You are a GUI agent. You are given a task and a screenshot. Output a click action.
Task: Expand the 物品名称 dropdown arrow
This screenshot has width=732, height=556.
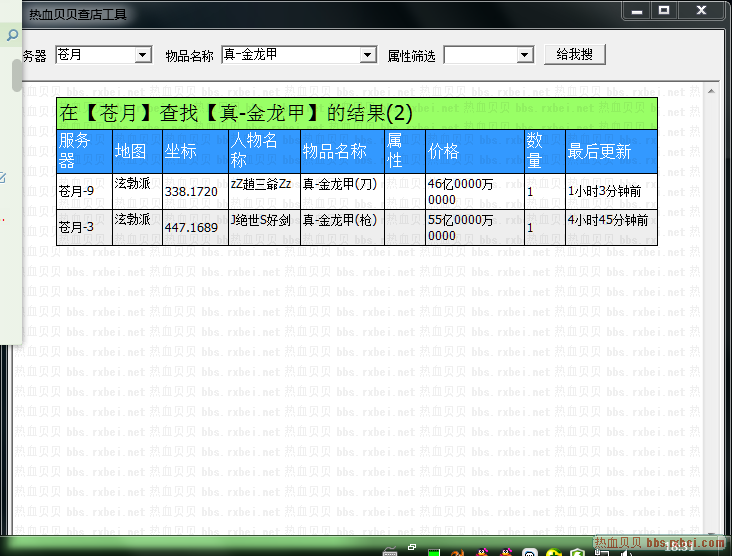367,55
